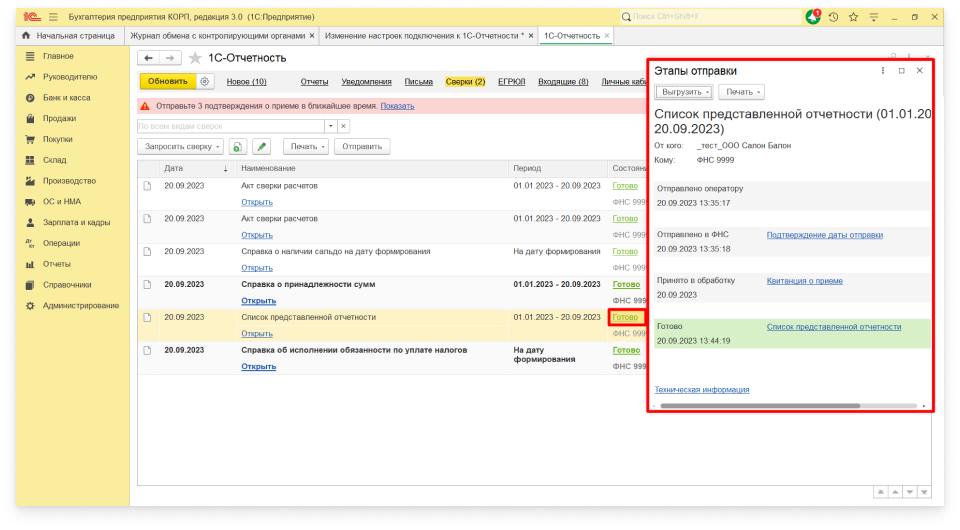Open the Входящие (8) section

pos(563,82)
